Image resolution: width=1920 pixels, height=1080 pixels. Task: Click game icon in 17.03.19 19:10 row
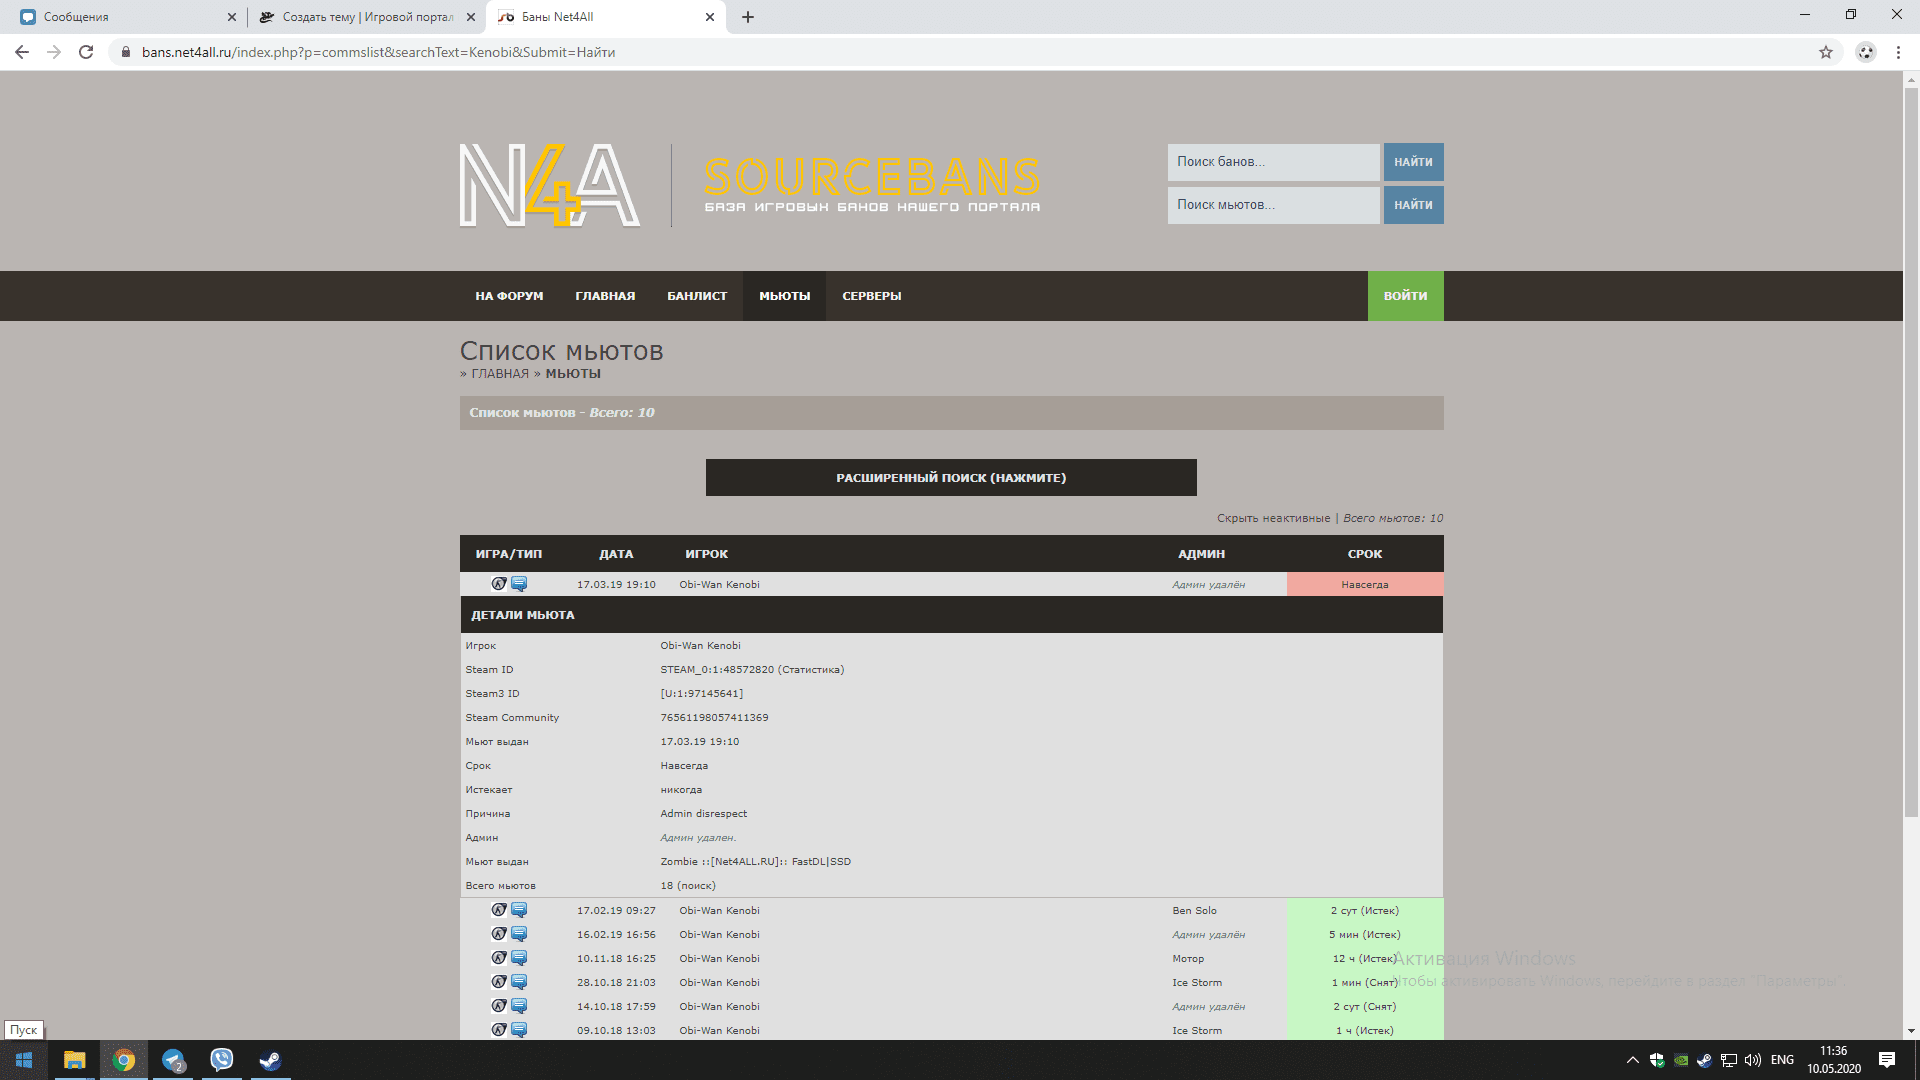coord(499,584)
